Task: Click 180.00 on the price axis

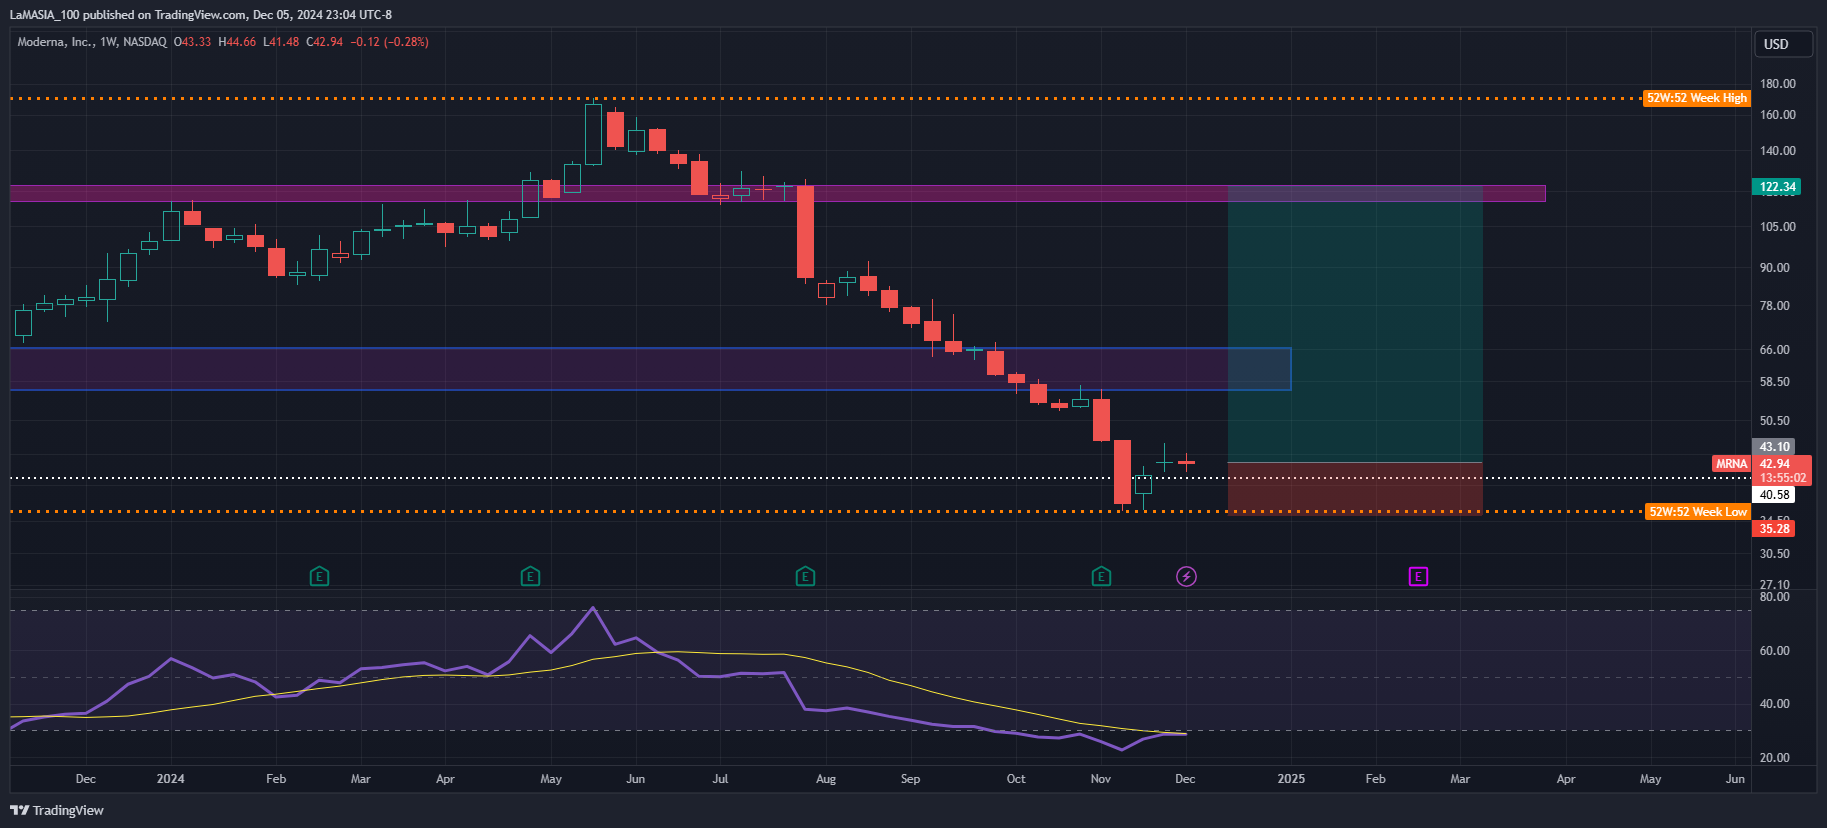Action: (x=1778, y=84)
